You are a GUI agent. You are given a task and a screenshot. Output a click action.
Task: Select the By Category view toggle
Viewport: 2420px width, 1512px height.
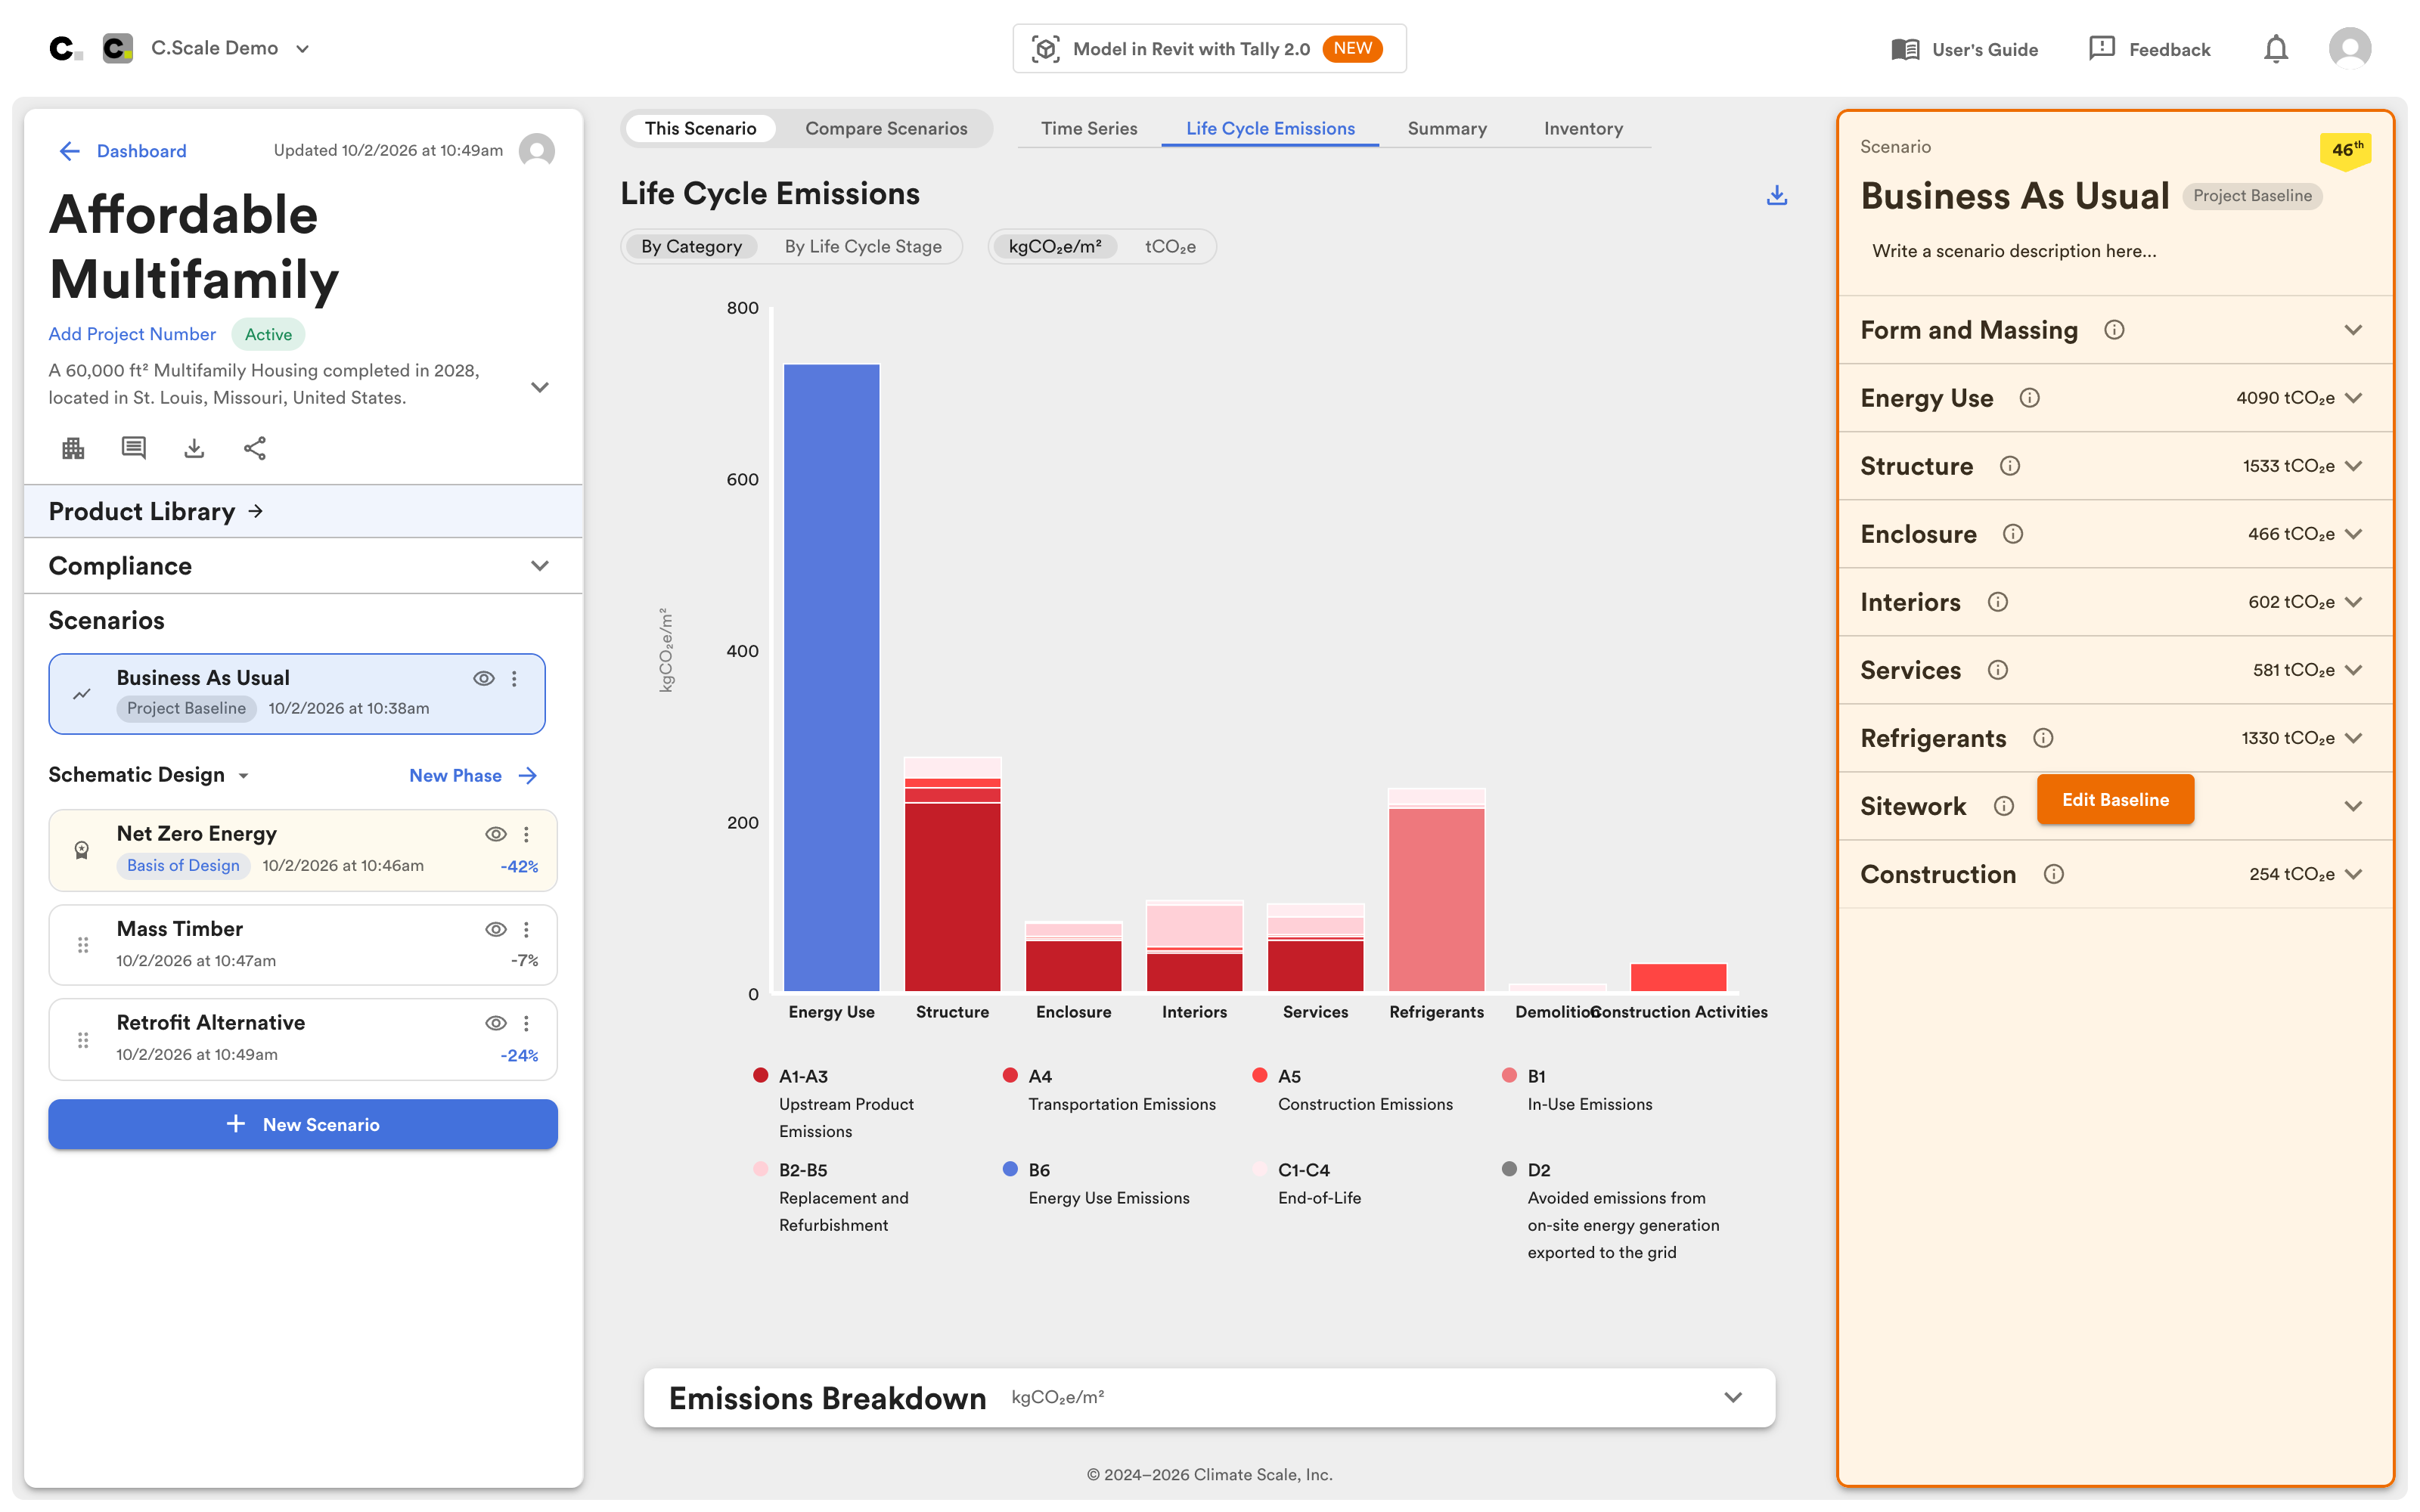691,247
